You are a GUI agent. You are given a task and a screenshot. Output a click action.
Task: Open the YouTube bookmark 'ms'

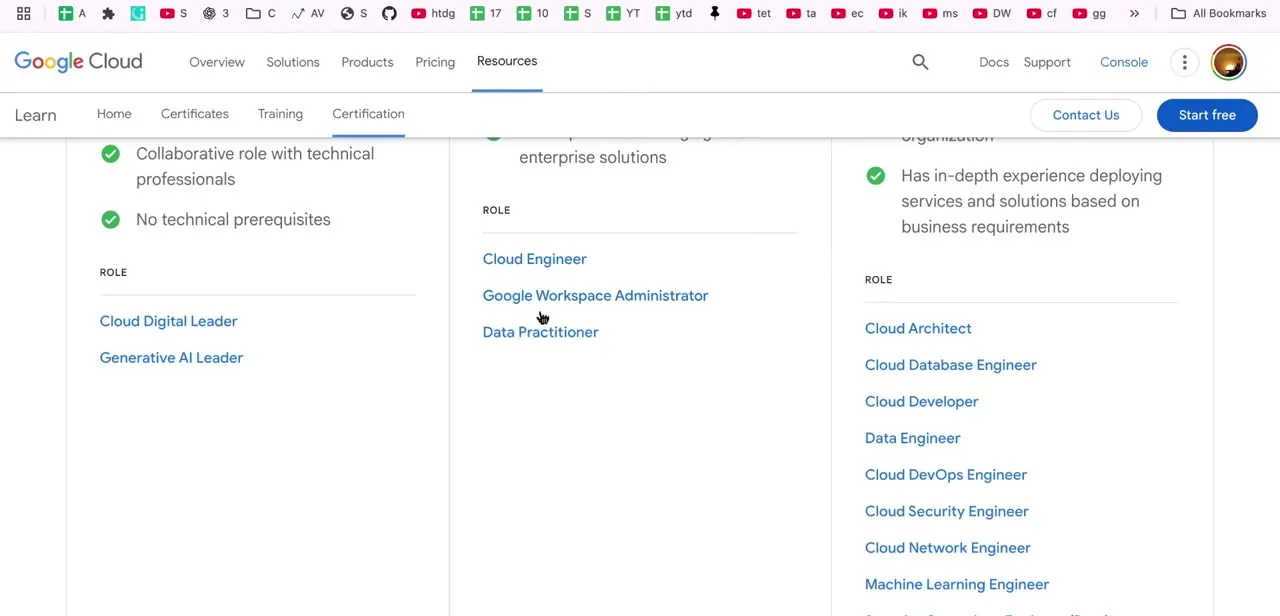(x=940, y=13)
